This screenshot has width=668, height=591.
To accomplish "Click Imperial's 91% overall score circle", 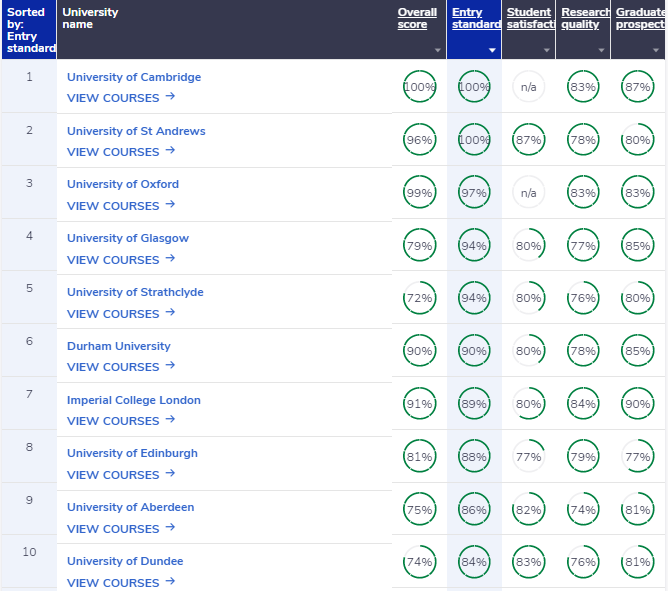I will pos(420,404).
